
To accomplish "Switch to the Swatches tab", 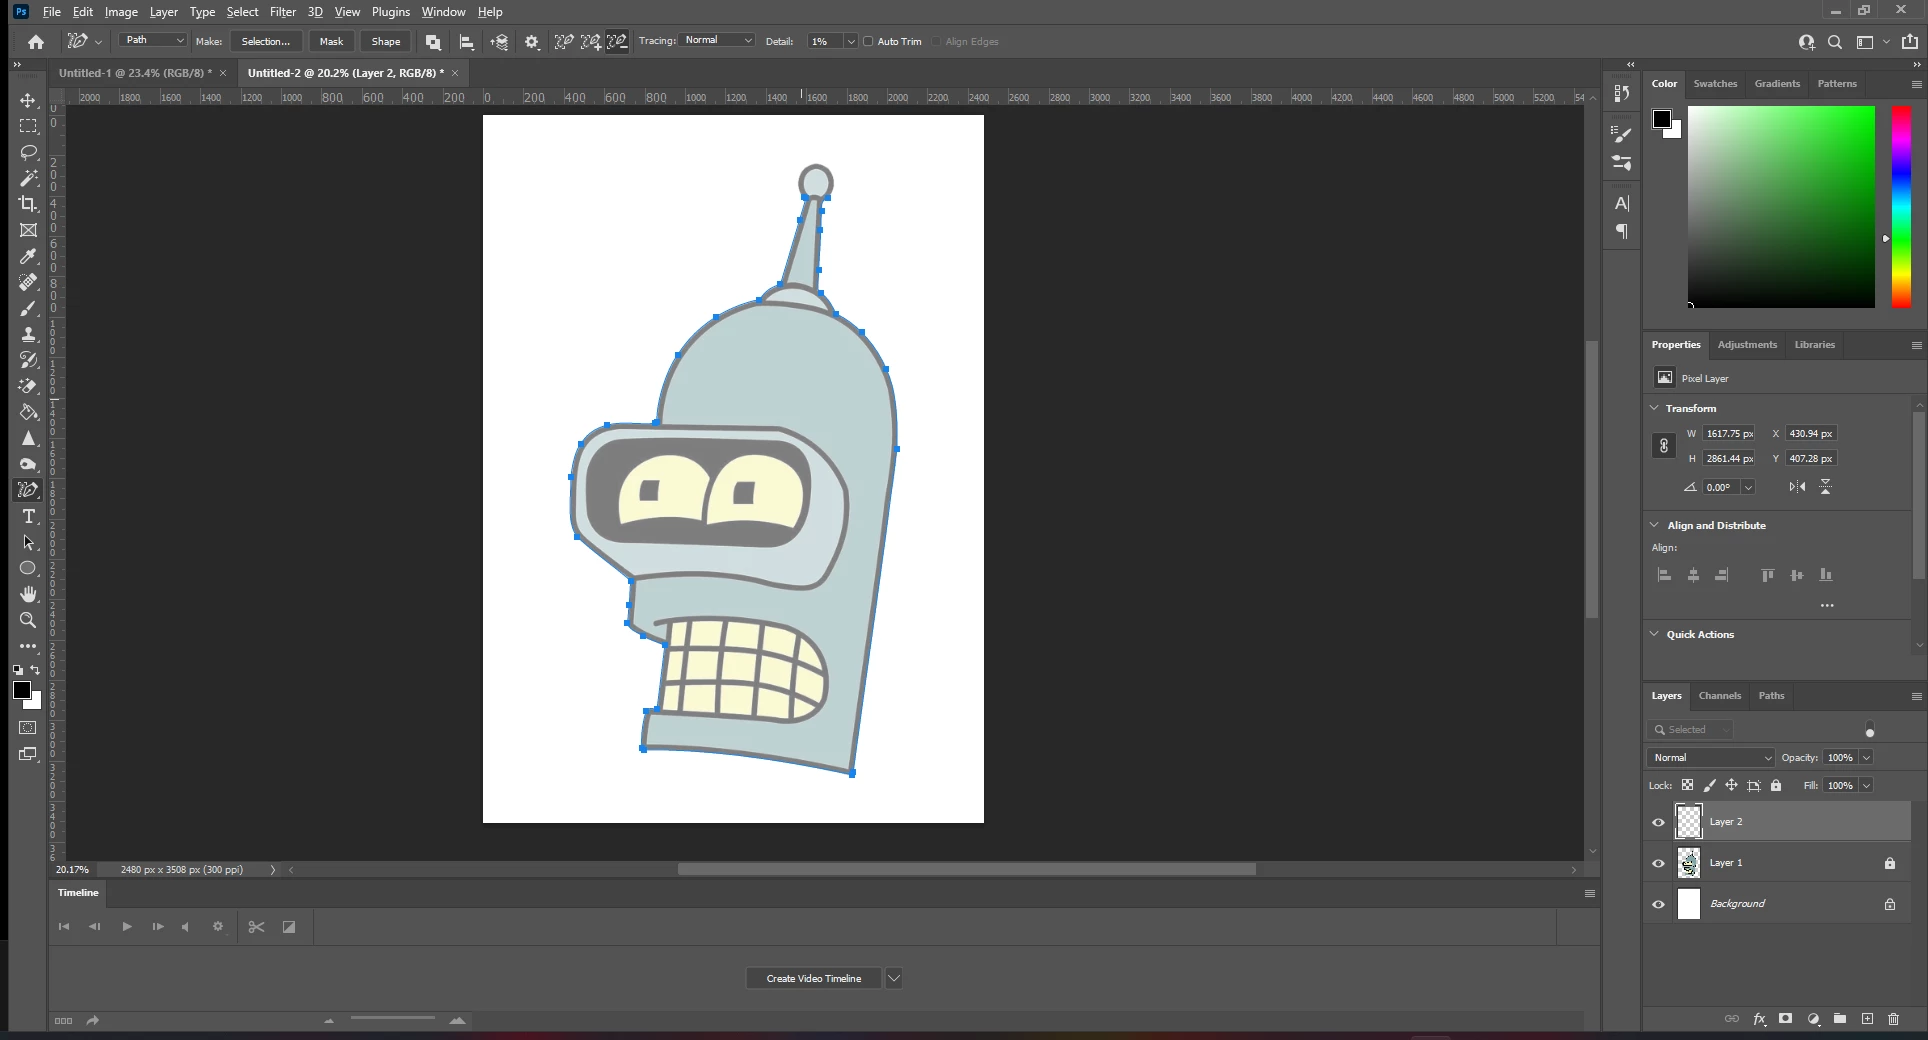I will (1715, 84).
